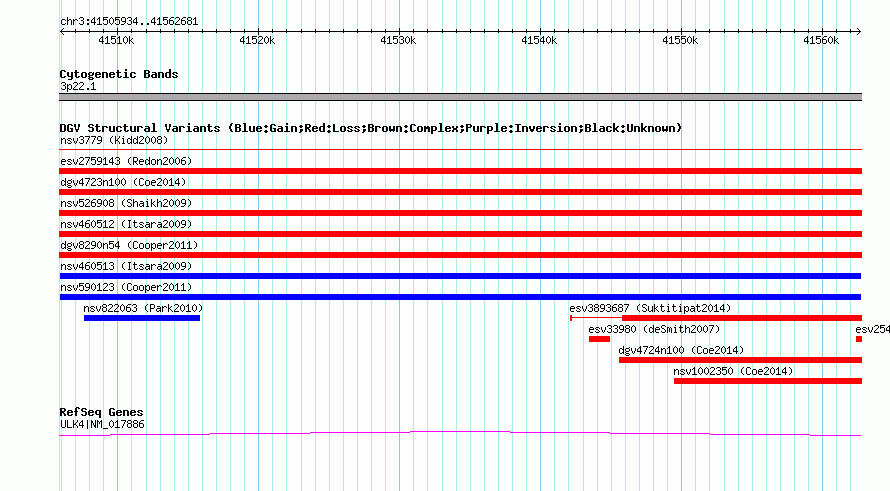
Task: Click the RefSeq Genes track title
Action: 102,412
